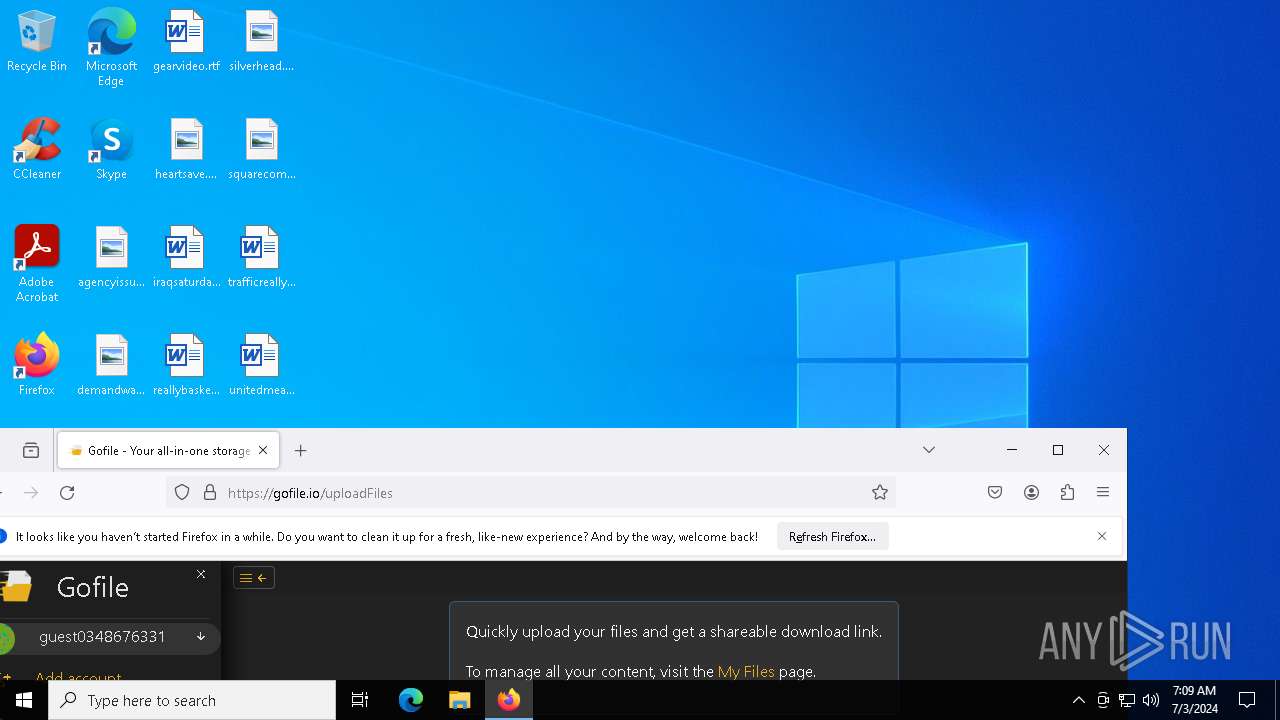Bookmark this page with the star
The height and width of the screenshot is (720, 1280).
coord(880,492)
